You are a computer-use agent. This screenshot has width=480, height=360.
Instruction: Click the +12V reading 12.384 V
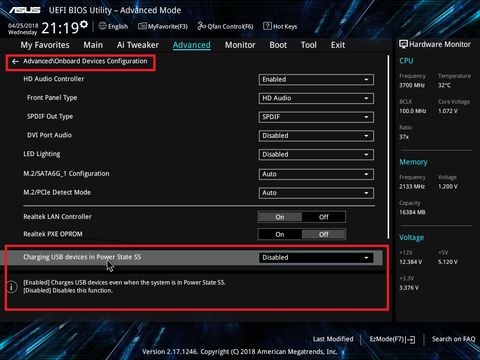411,262
